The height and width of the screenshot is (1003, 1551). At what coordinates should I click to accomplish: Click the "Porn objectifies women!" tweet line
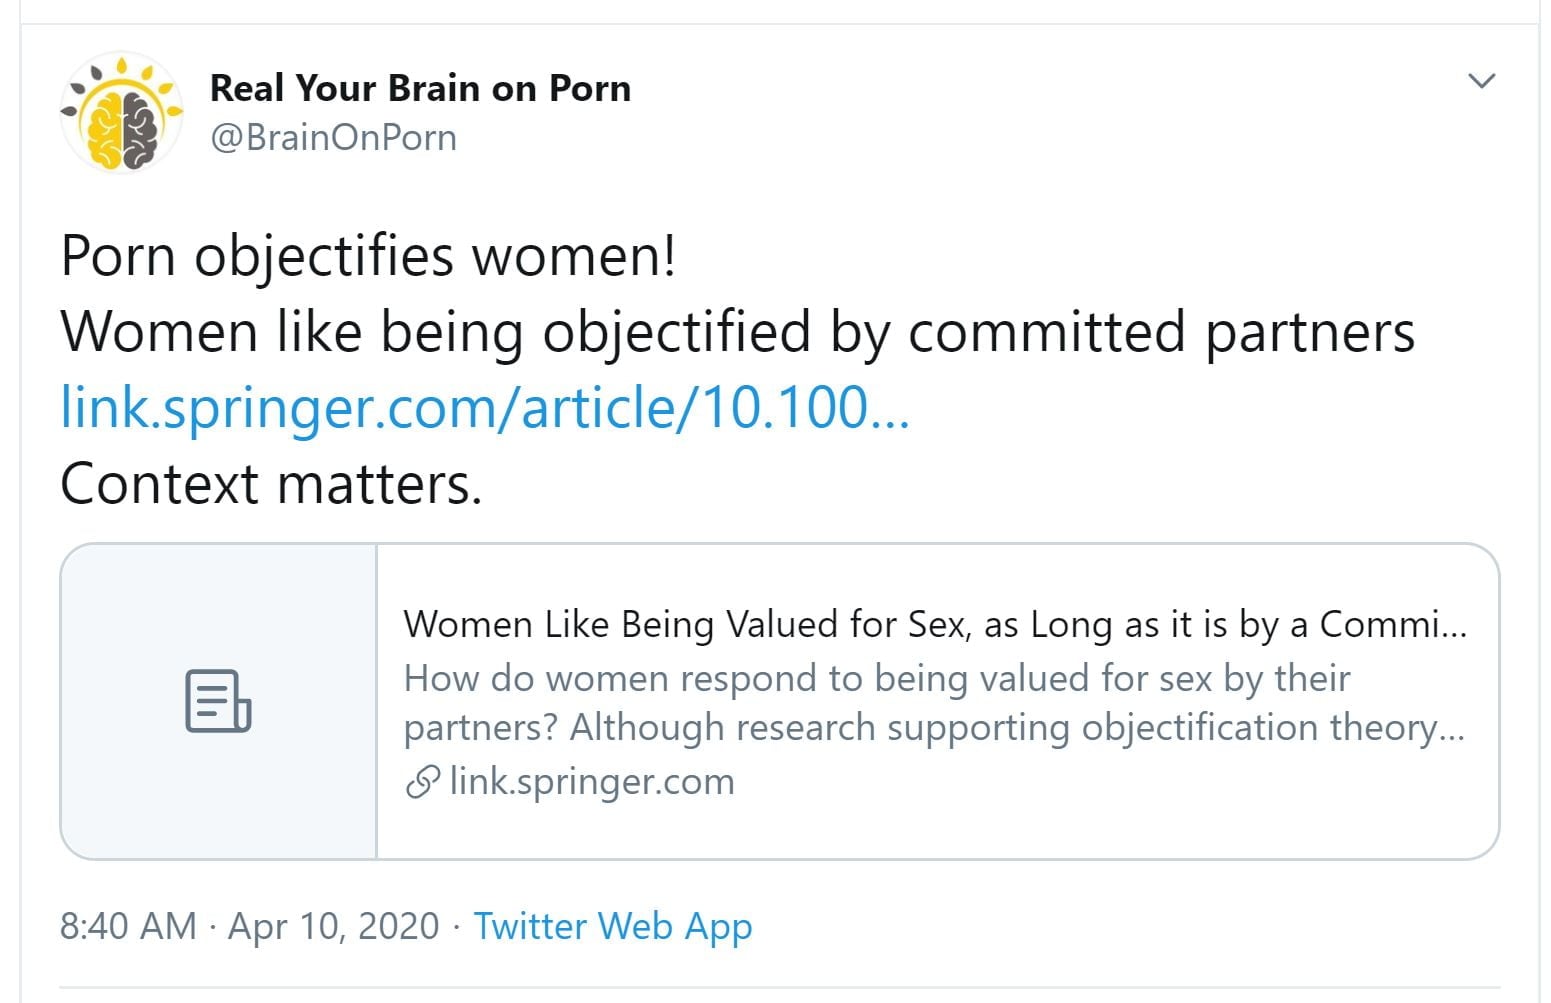368,255
